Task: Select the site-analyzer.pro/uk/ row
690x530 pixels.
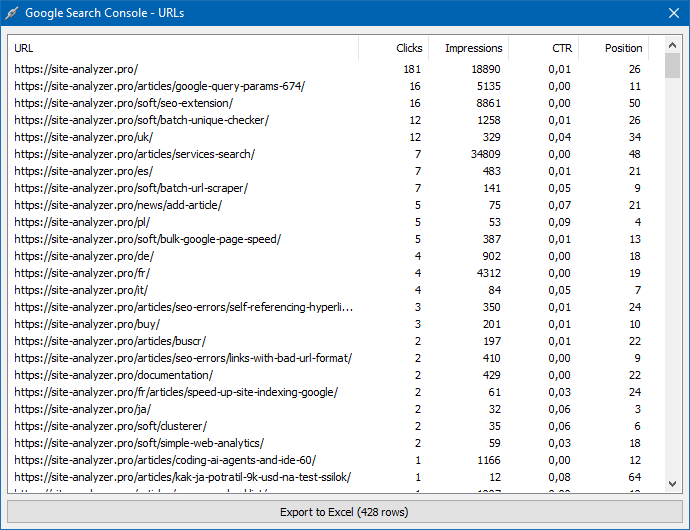Action: click(x=327, y=137)
